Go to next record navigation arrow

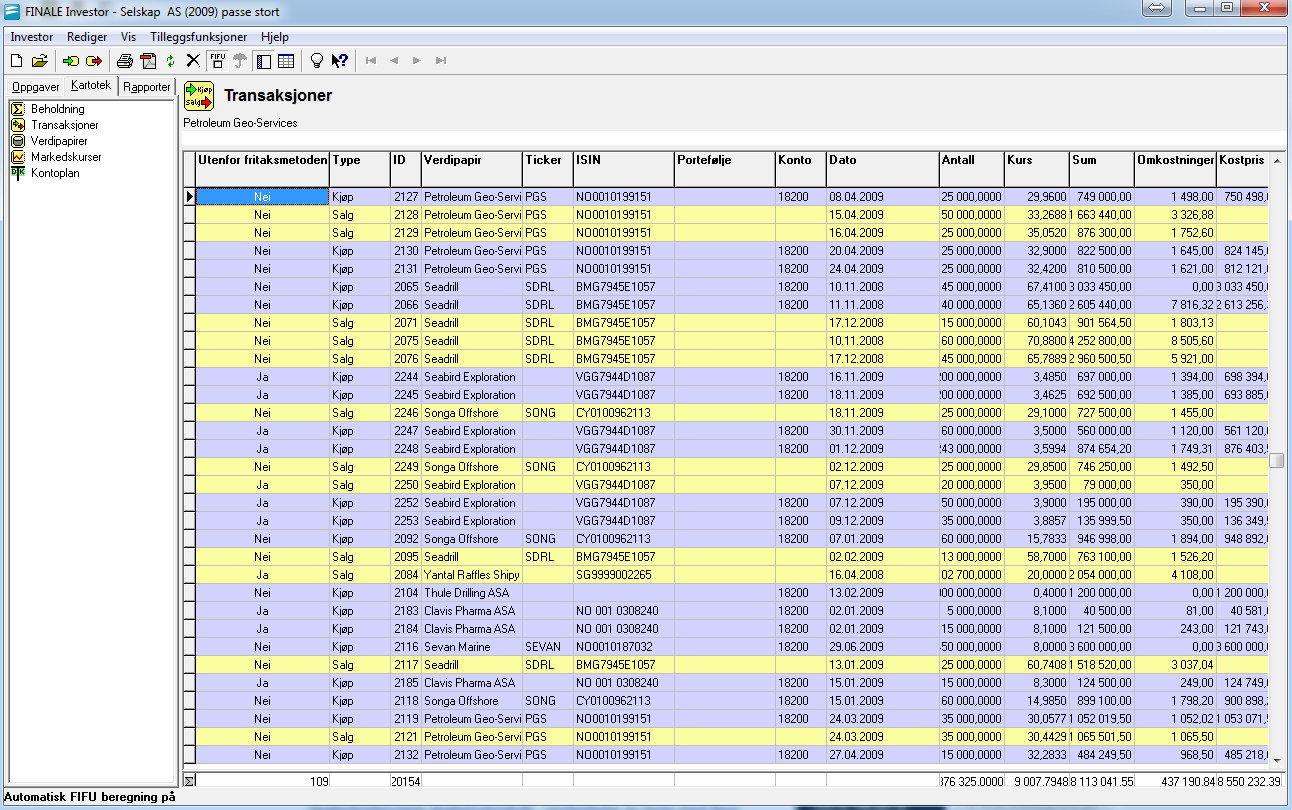[x=417, y=61]
